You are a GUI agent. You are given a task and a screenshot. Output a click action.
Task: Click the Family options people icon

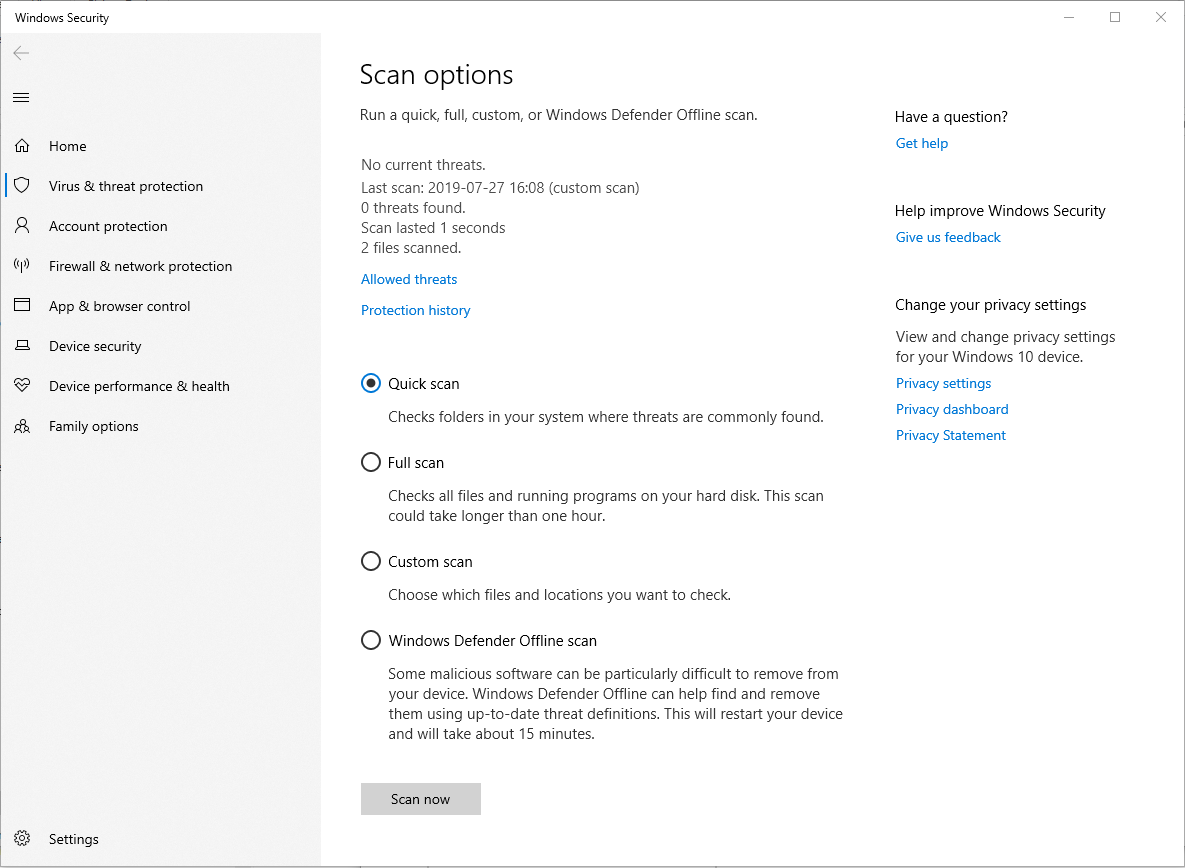[22, 426]
